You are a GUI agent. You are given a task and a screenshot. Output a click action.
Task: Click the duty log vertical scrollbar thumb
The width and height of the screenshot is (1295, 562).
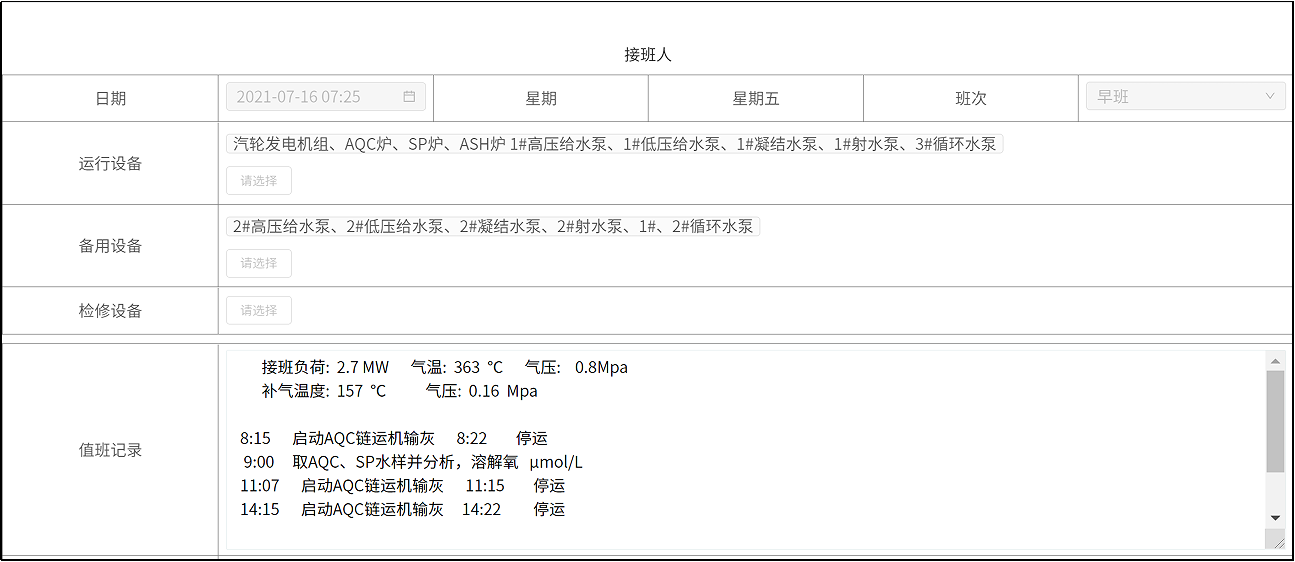pos(1275,420)
